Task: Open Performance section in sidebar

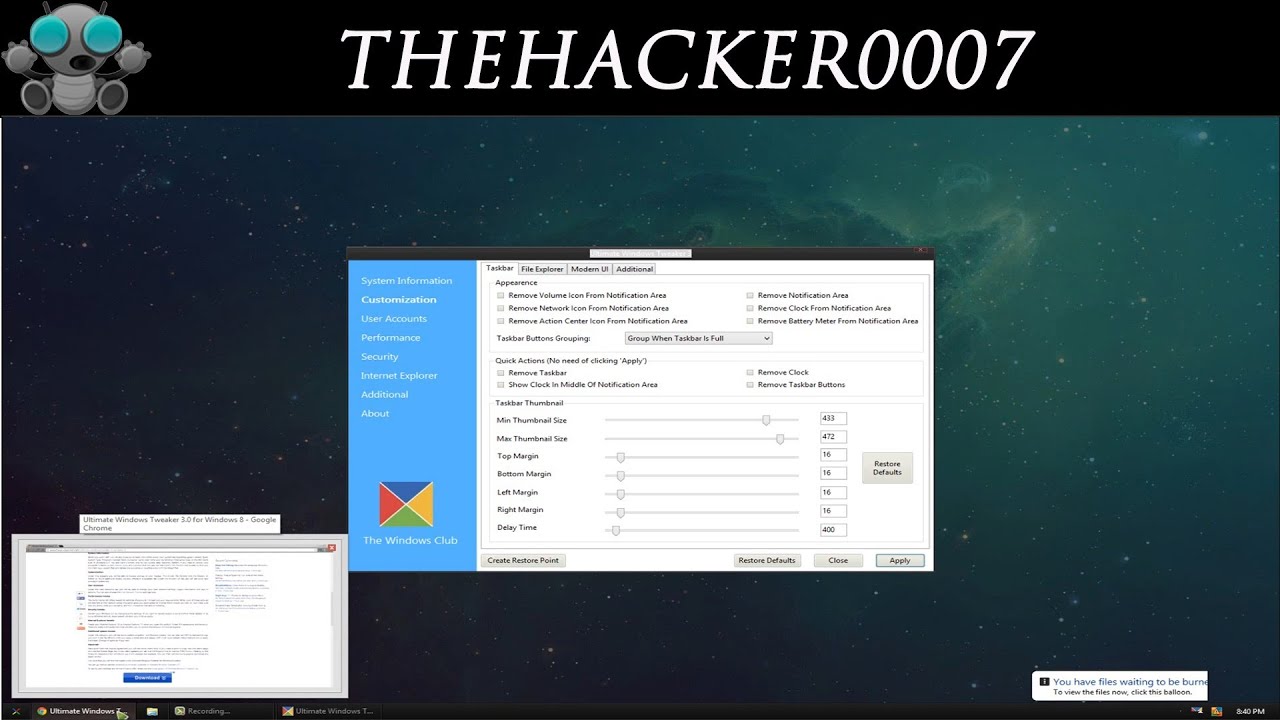Action: [391, 338]
